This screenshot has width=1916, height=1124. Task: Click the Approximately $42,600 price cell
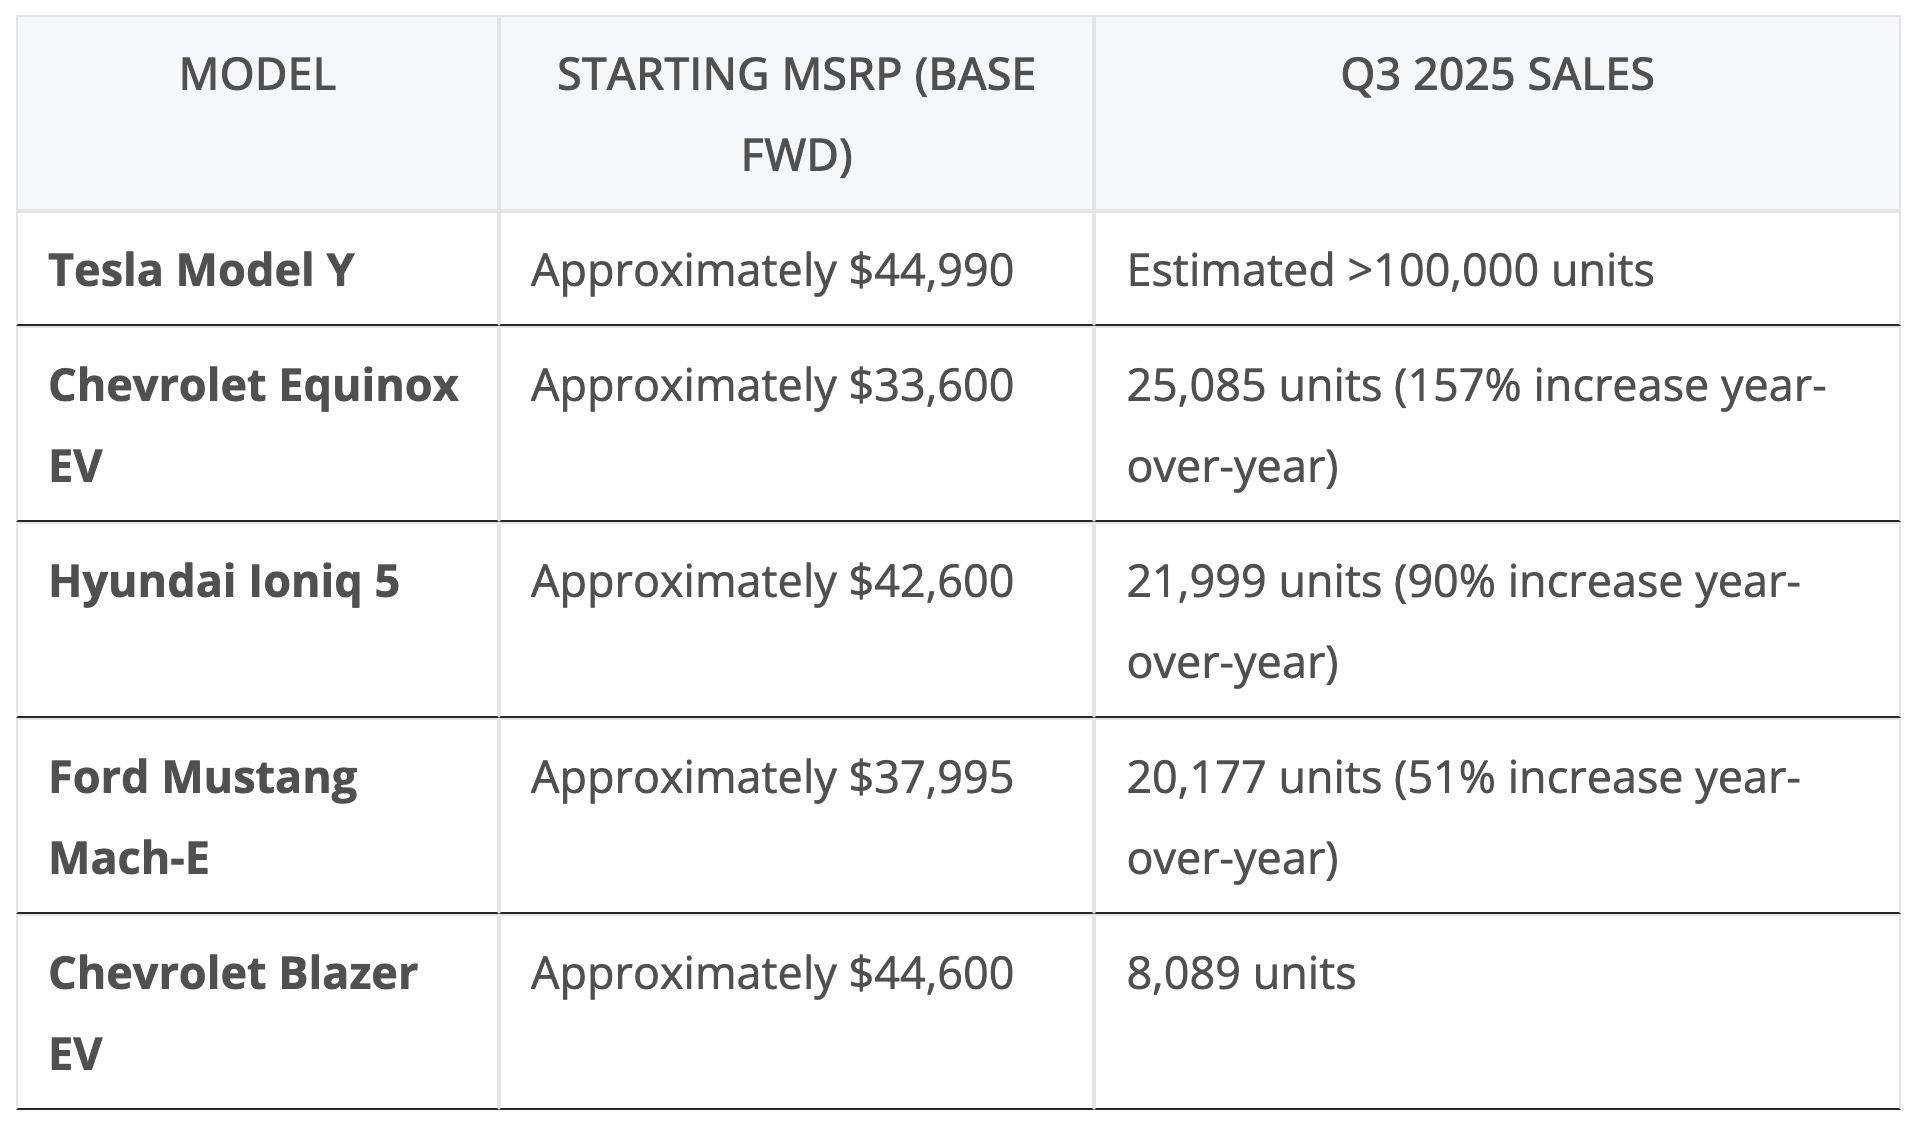pos(772,581)
